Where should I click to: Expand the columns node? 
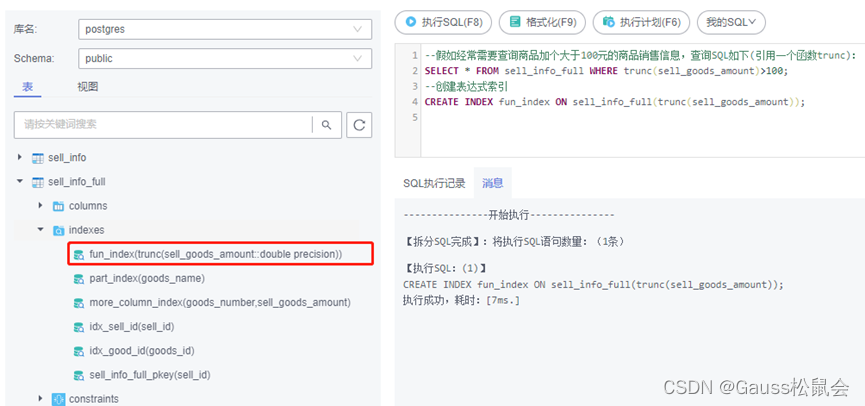[40, 205]
